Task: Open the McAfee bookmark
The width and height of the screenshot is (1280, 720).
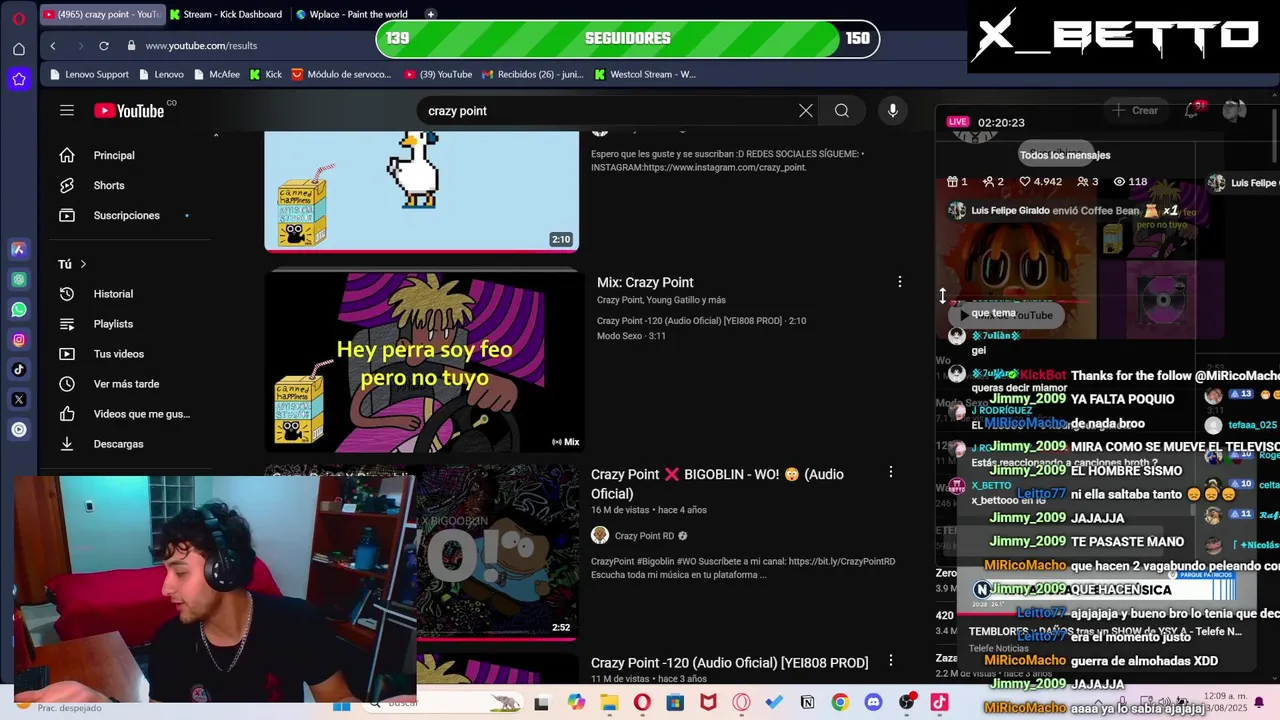Action: click(x=217, y=74)
